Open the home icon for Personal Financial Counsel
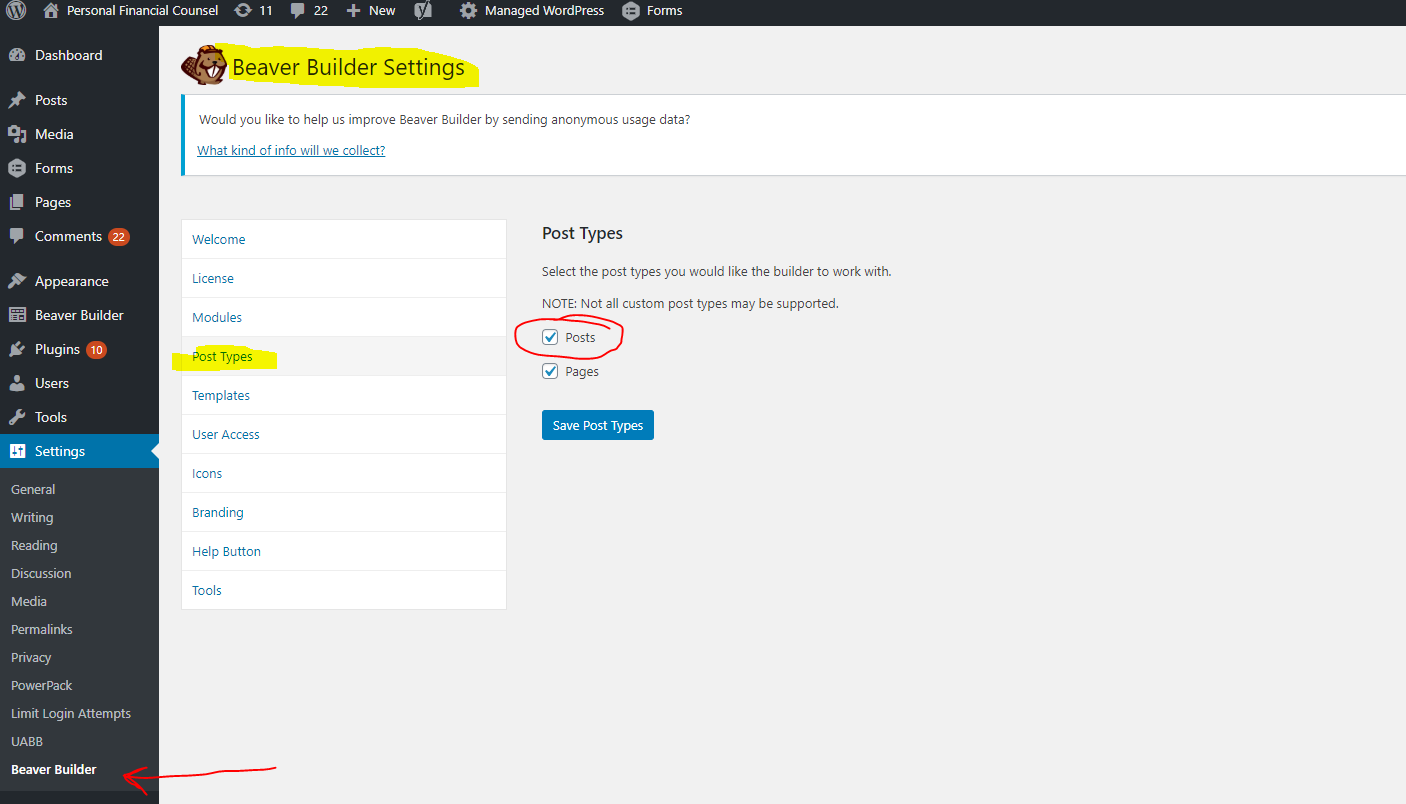 pyautogui.click(x=51, y=11)
